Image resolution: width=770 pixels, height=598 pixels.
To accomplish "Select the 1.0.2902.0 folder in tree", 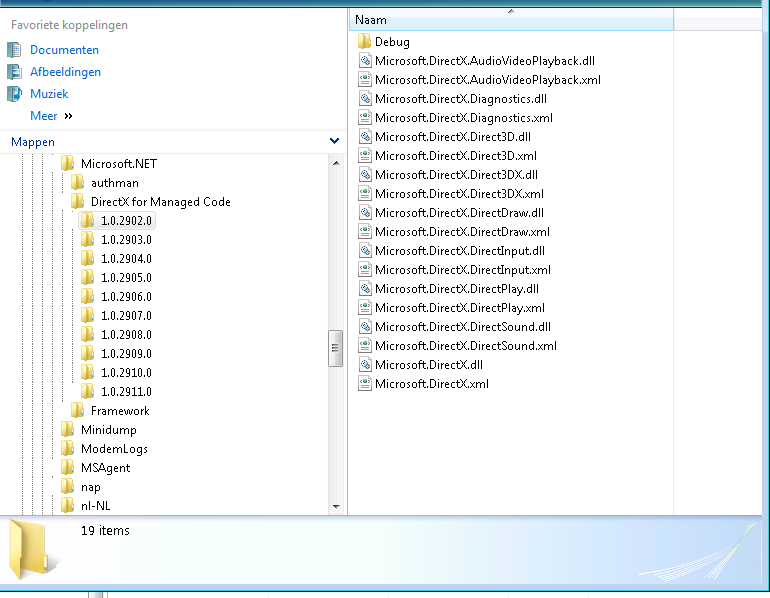I will pos(117,221).
